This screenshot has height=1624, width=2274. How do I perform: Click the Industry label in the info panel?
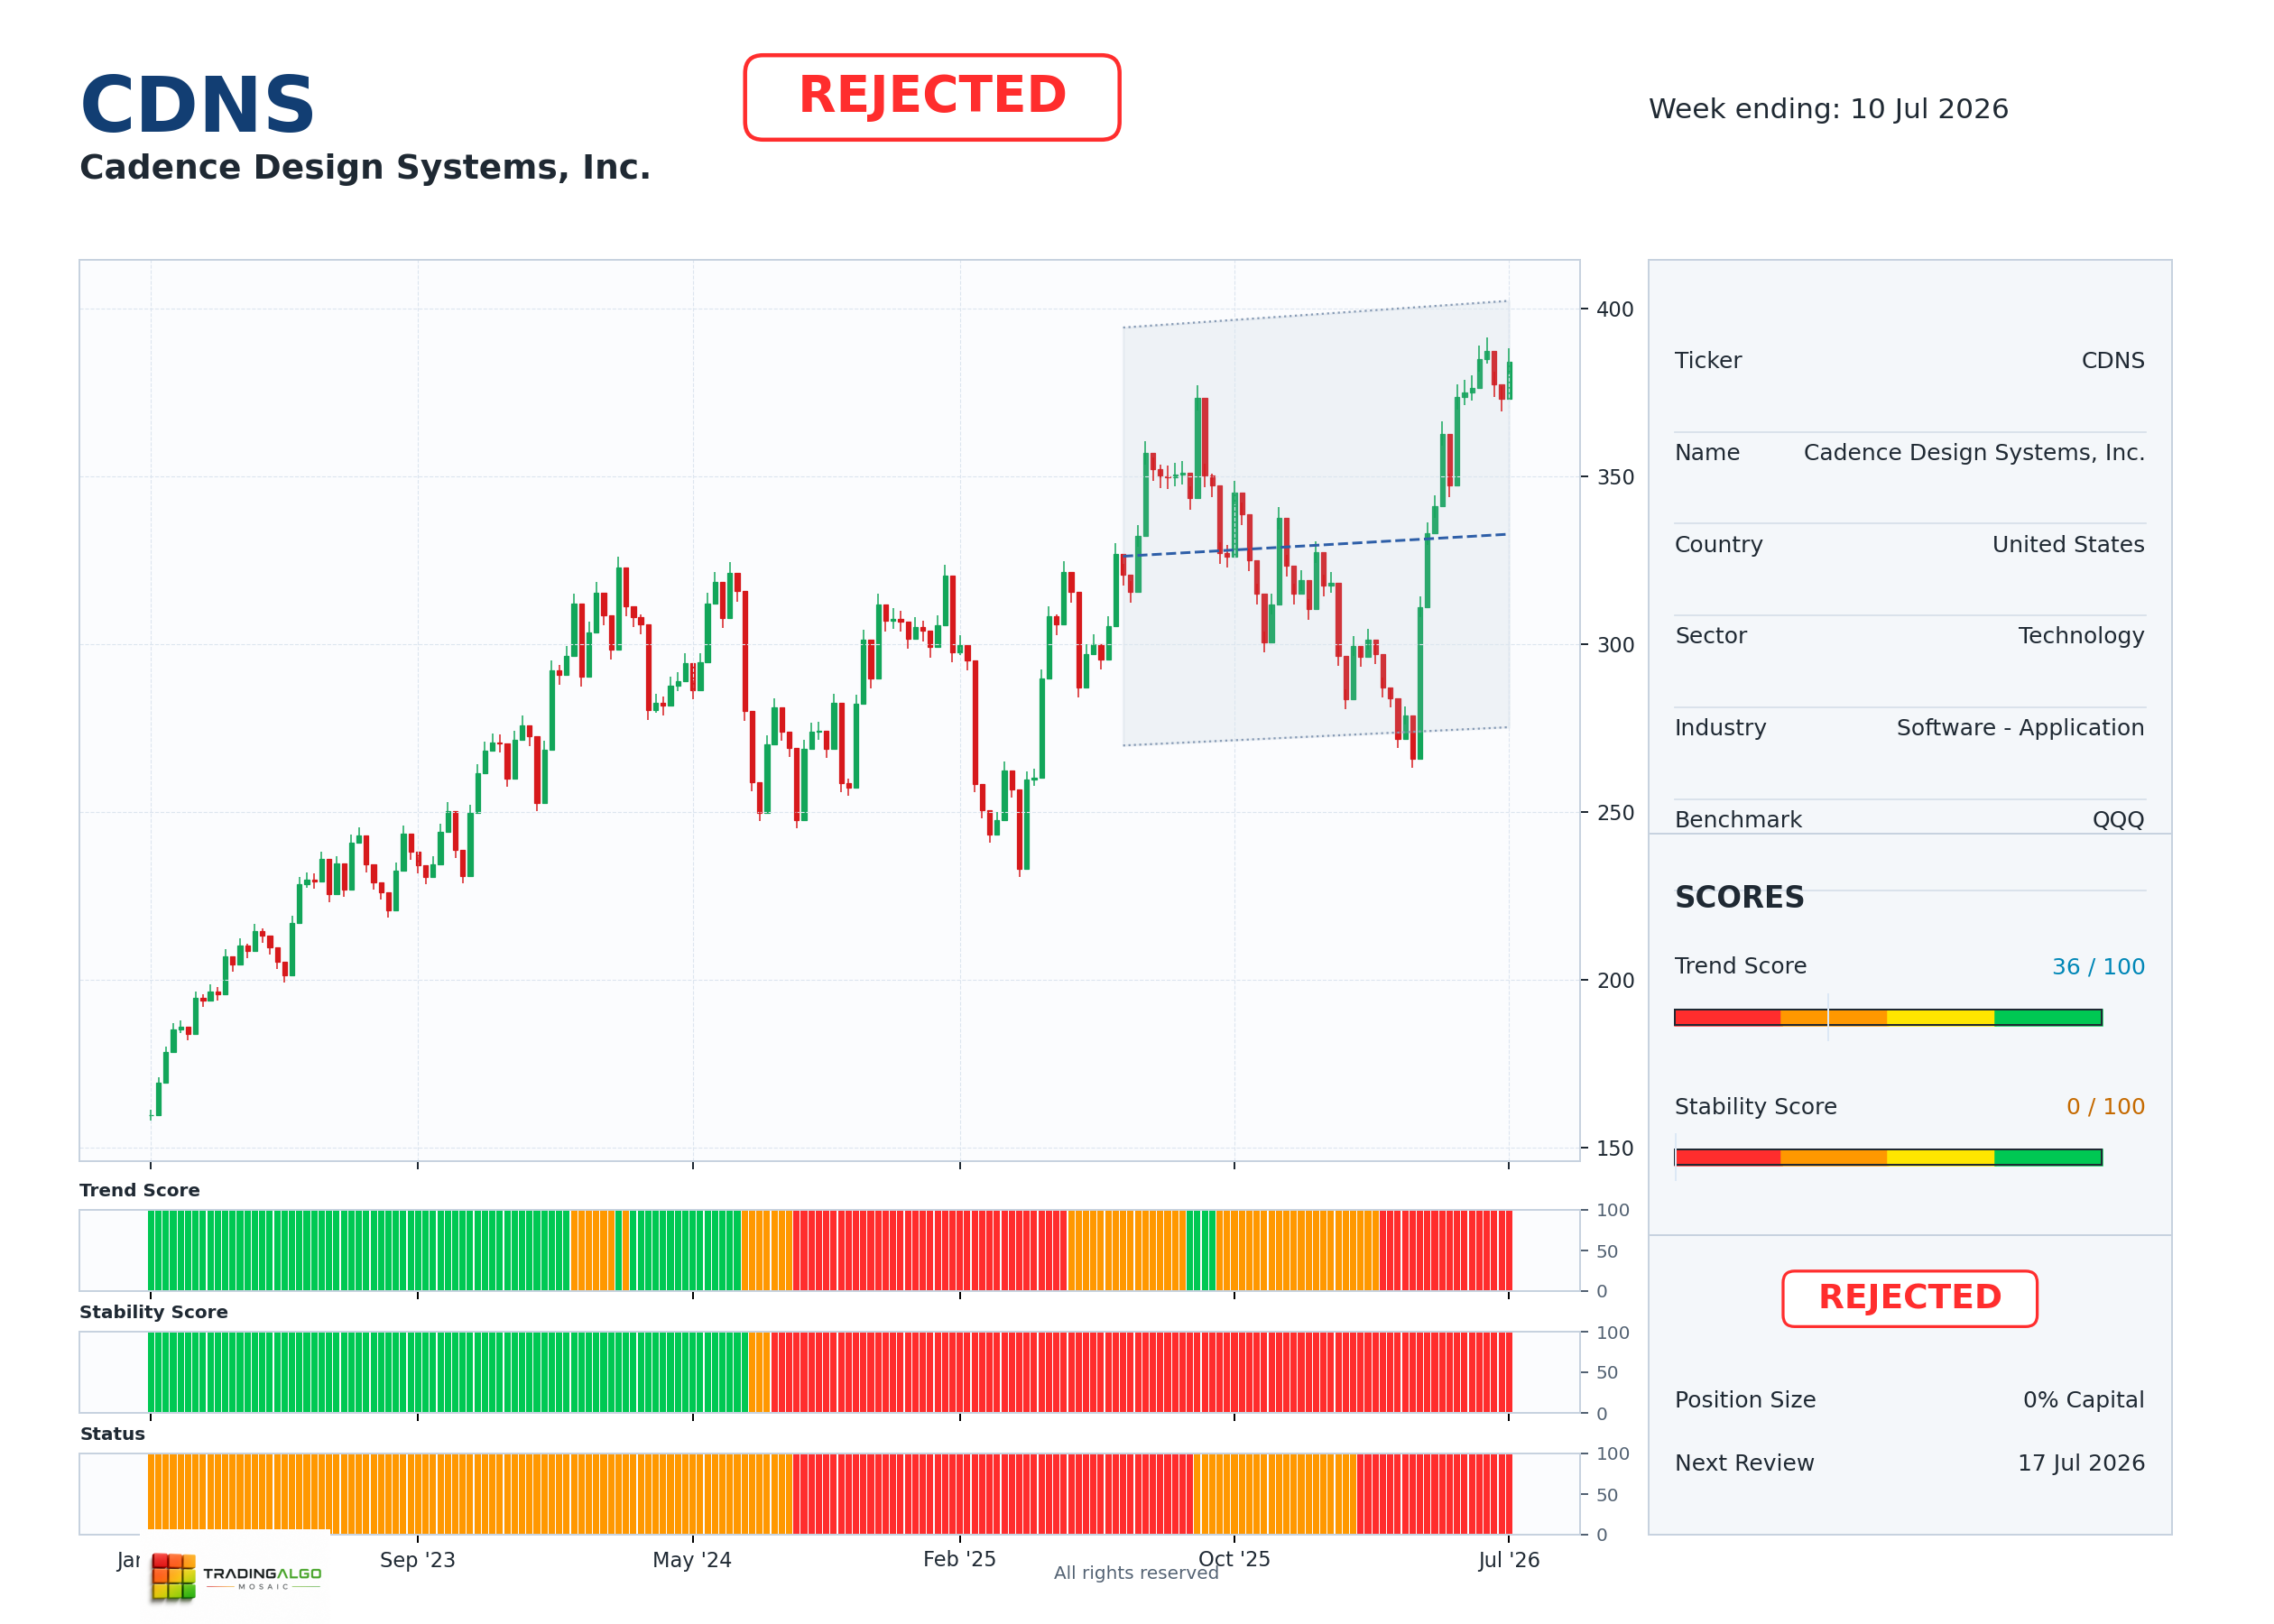[x=1720, y=728]
